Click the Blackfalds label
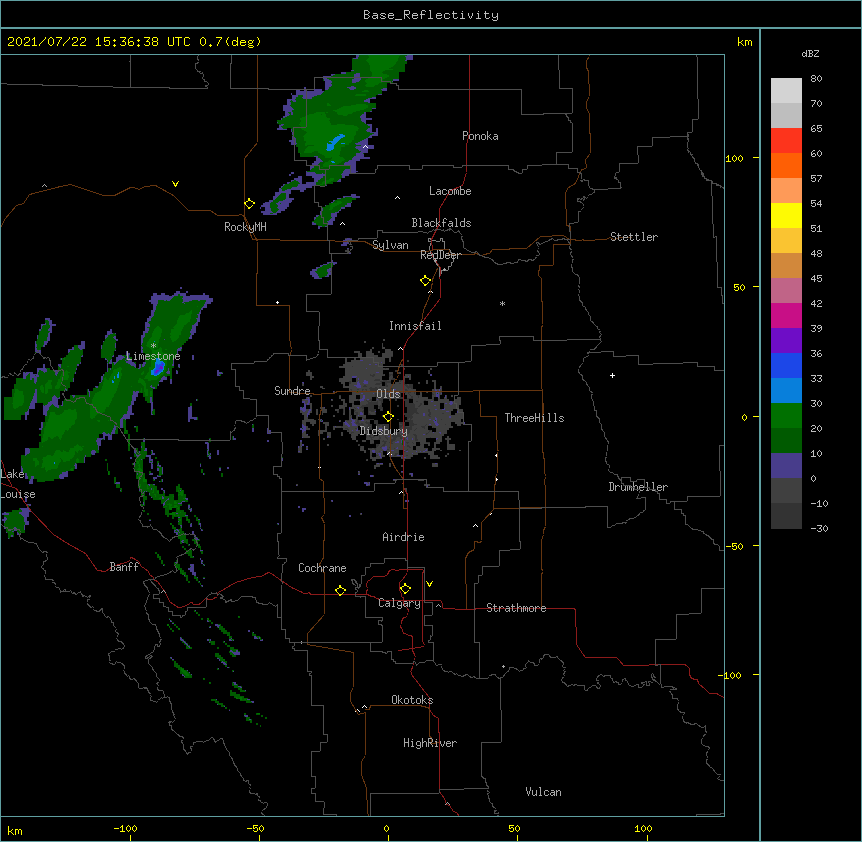The height and width of the screenshot is (842, 862). (x=441, y=223)
